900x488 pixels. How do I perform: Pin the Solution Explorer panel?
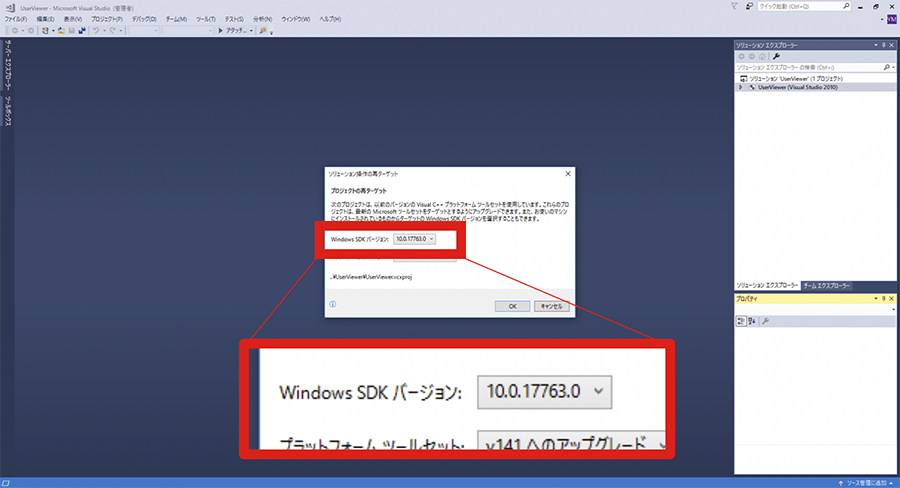click(884, 45)
